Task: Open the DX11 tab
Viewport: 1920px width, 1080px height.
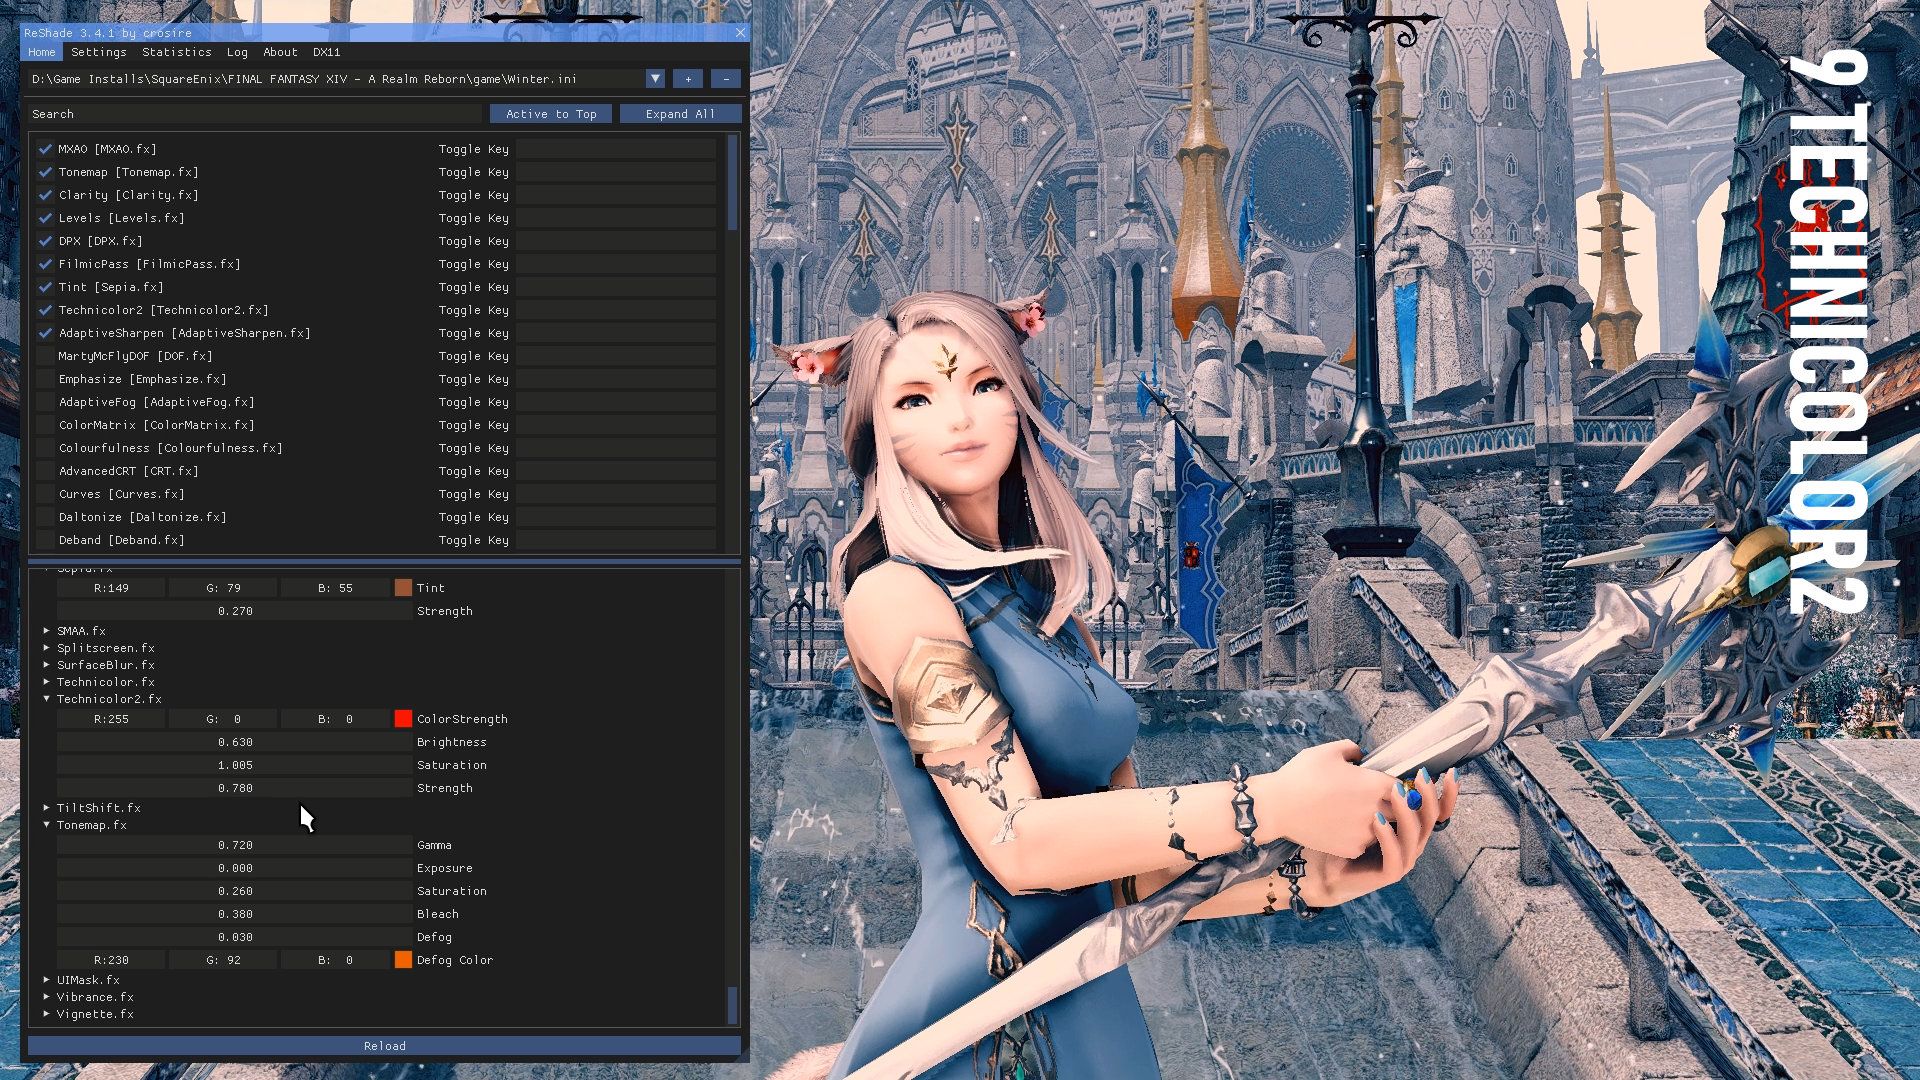Action: pyautogui.click(x=326, y=52)
